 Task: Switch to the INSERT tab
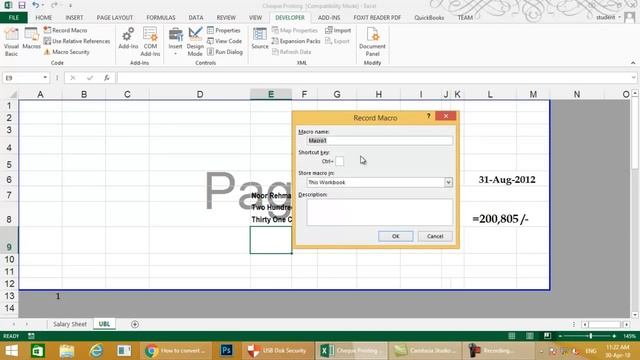(x=74, y=18)
